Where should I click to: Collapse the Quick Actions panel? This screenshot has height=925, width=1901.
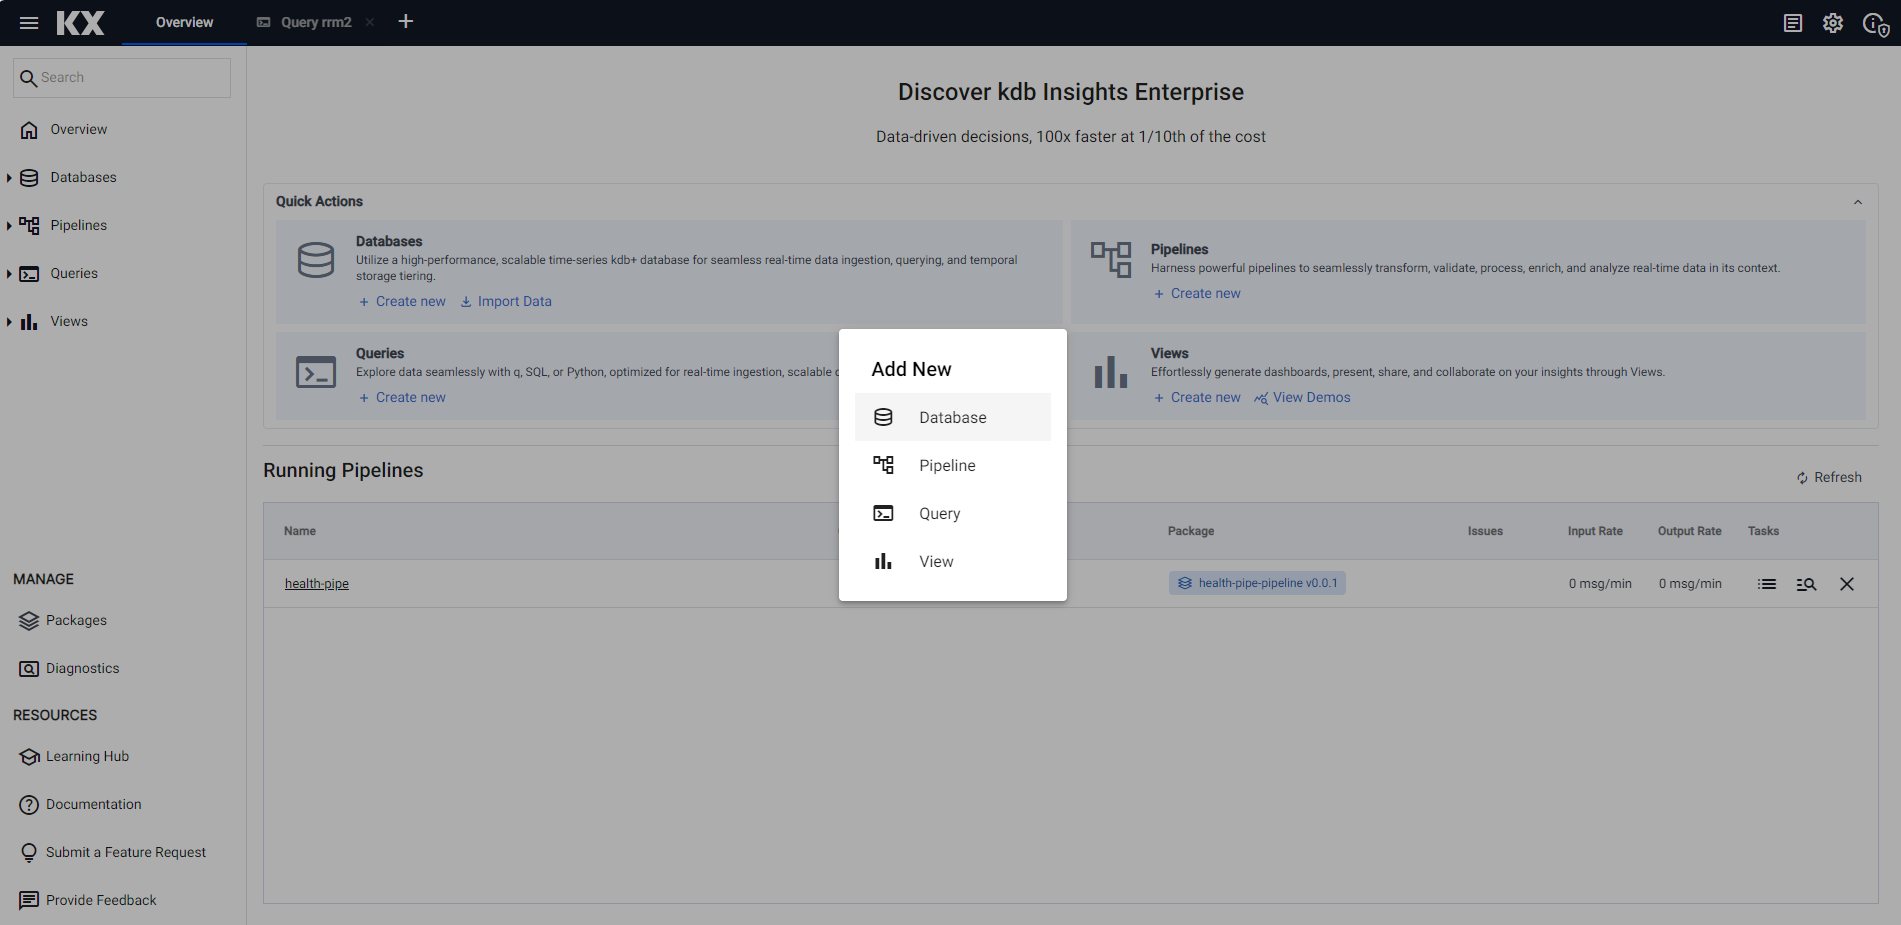(x=1858, y=202)
